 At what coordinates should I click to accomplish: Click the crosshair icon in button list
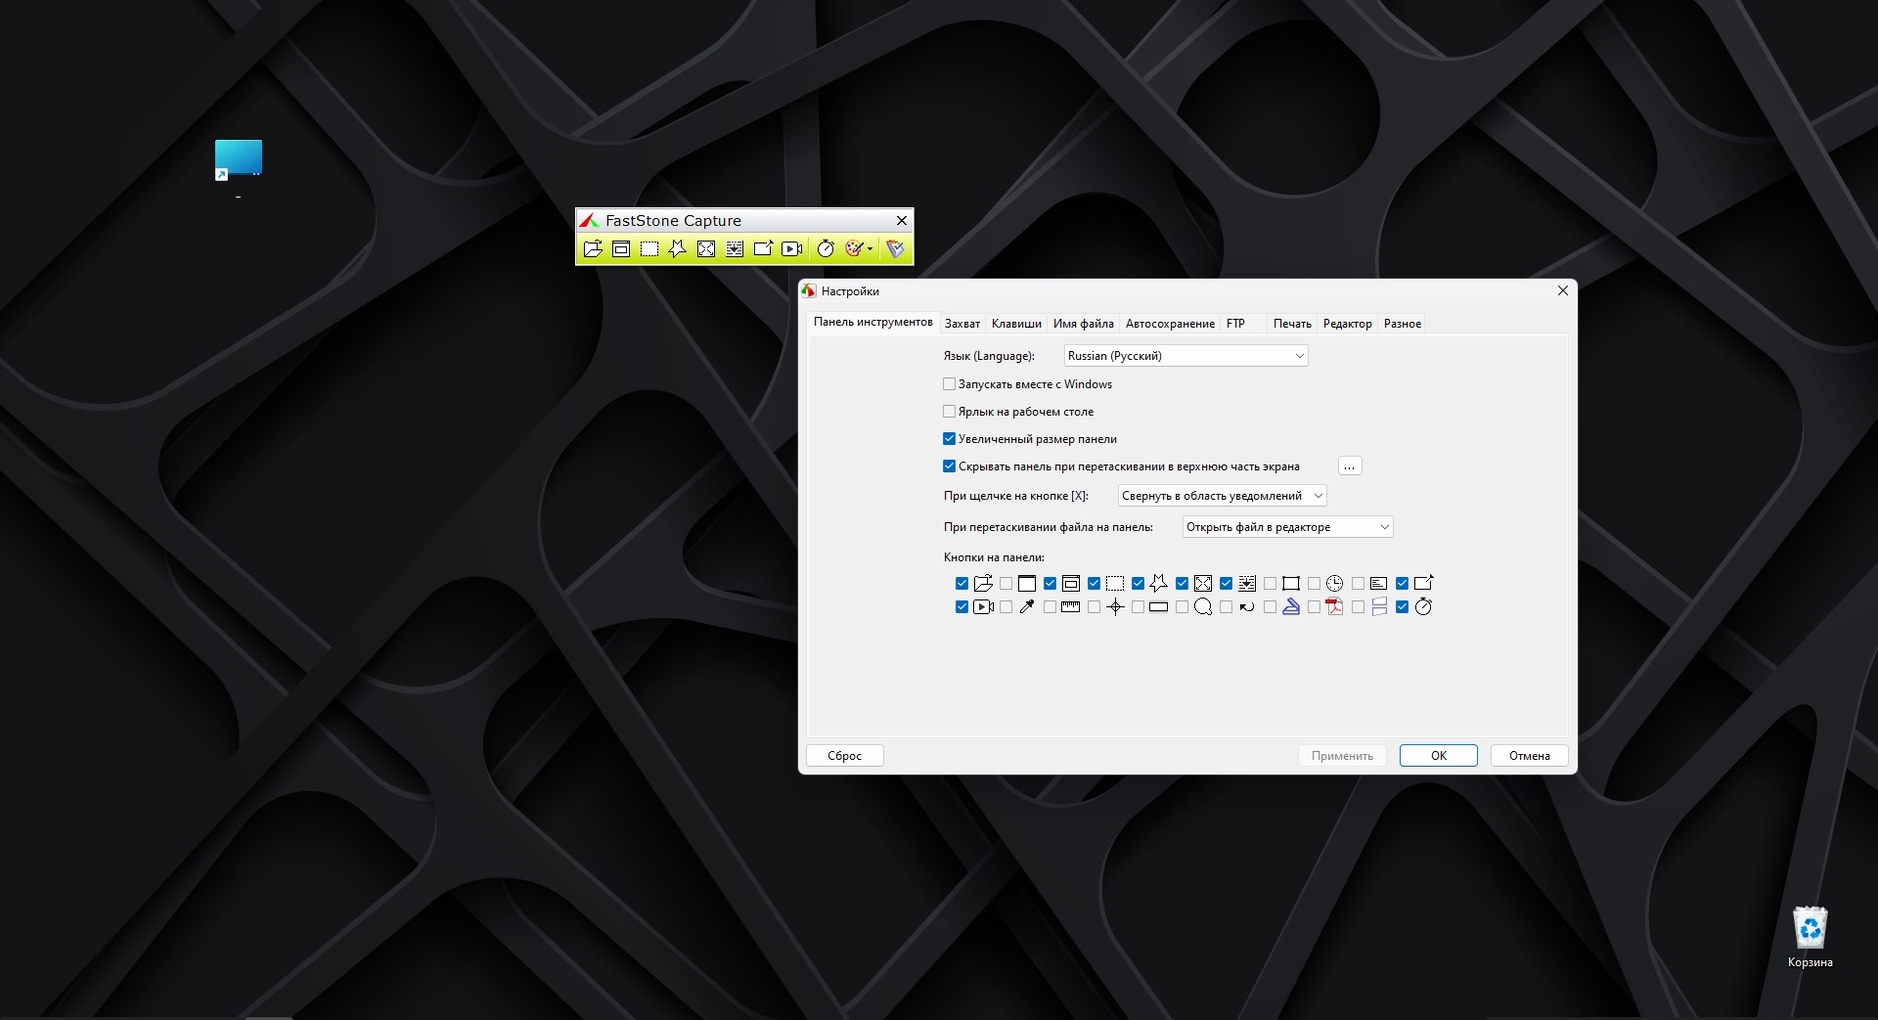coord(1115,607)
